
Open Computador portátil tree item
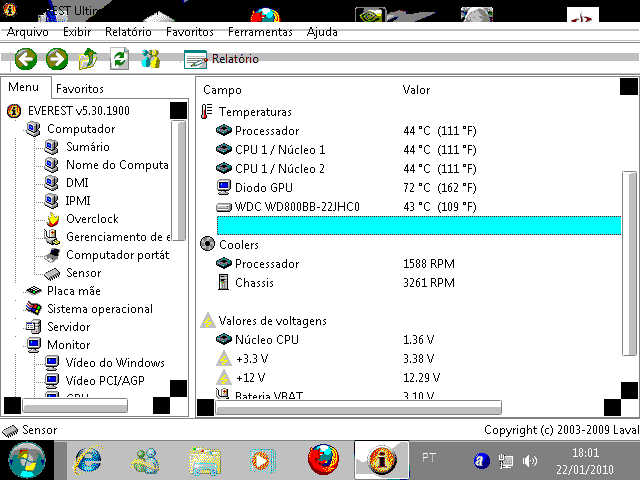[x=117, y=255]
